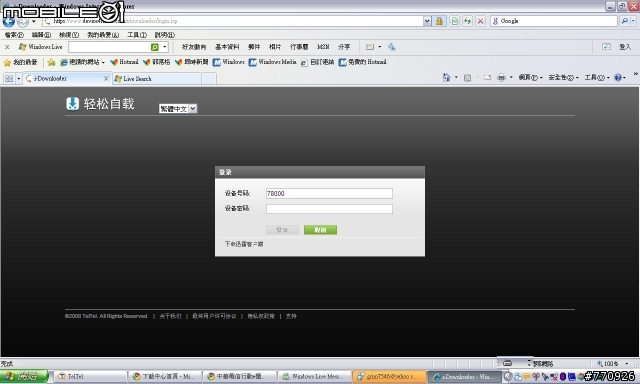
Task: Click the browser Back arrow button
Action: click(8, 21)
